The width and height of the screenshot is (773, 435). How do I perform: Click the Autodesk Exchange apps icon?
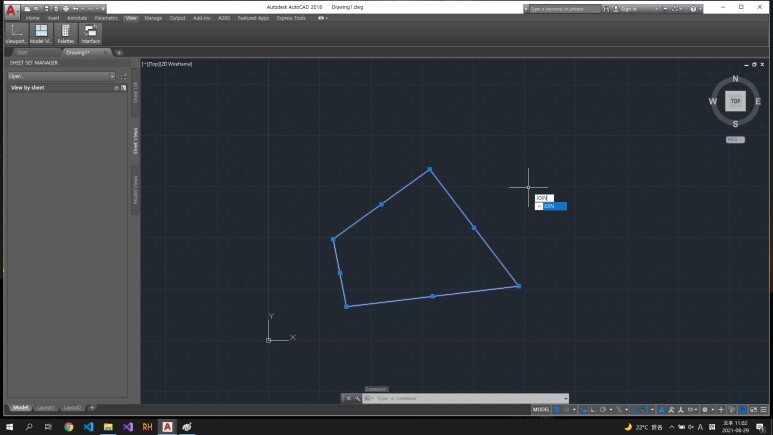(x=665, y=9)
